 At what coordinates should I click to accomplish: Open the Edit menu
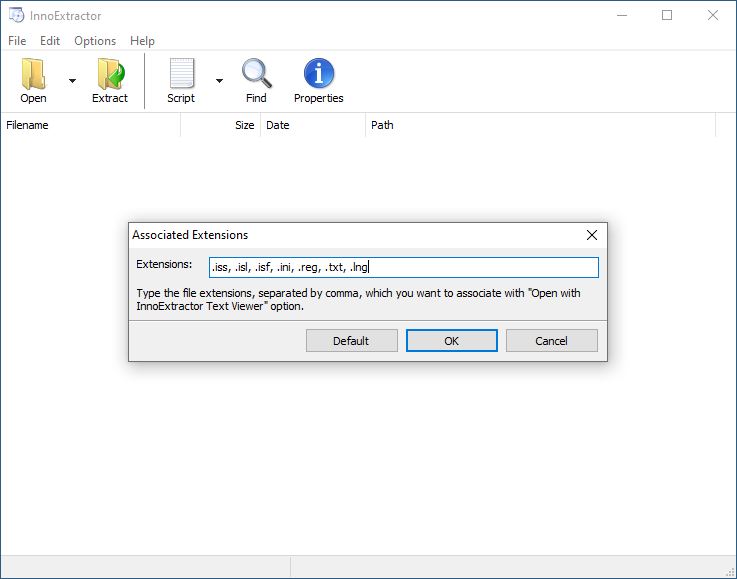click(50, 41)
